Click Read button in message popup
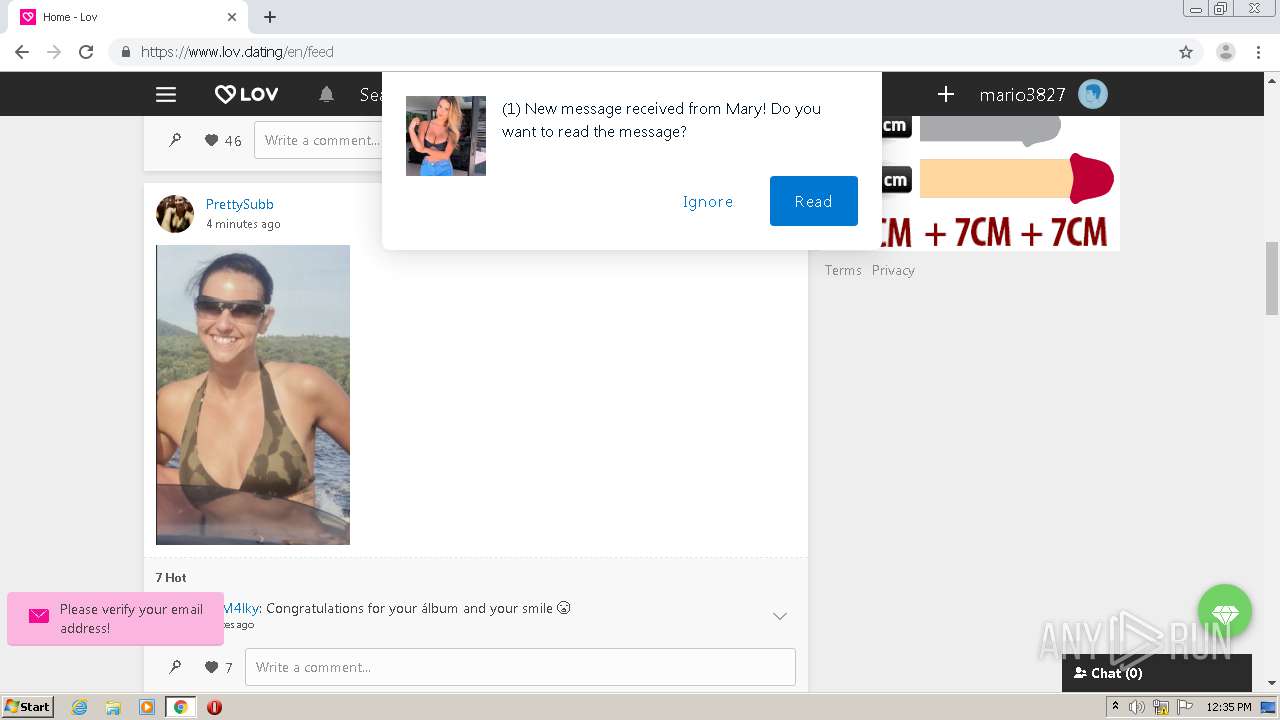This screenshot has height=720, width=1280. [813, 201]
